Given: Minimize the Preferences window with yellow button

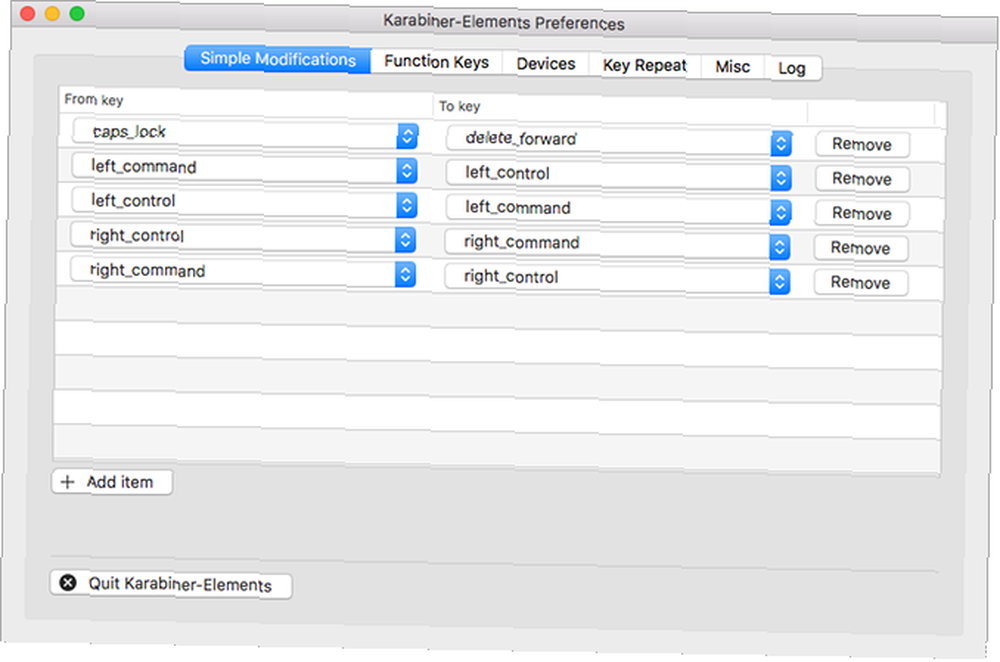Looking at the screenshot, I should click(x=52, y=13).
